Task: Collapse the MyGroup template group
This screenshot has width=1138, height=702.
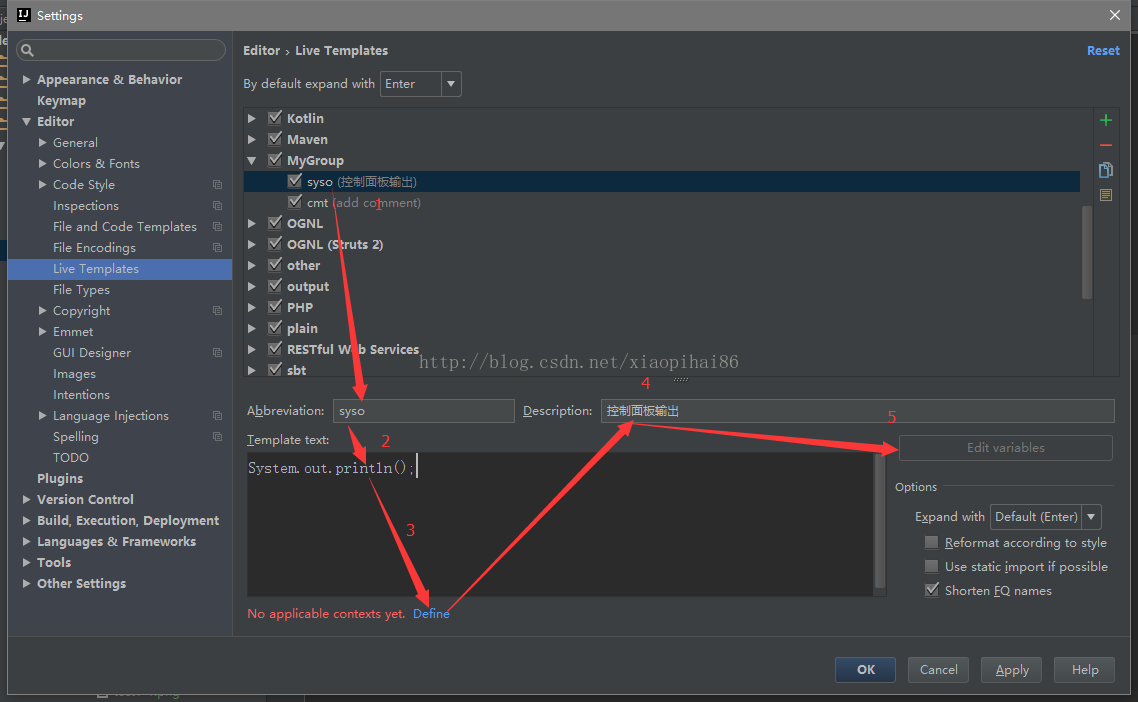Action: pos(252,160)
